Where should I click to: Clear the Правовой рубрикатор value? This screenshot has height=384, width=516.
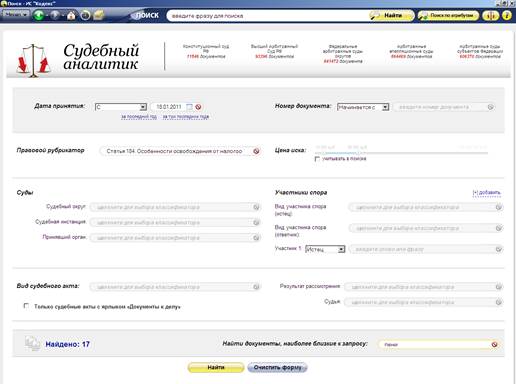[256, 151]
